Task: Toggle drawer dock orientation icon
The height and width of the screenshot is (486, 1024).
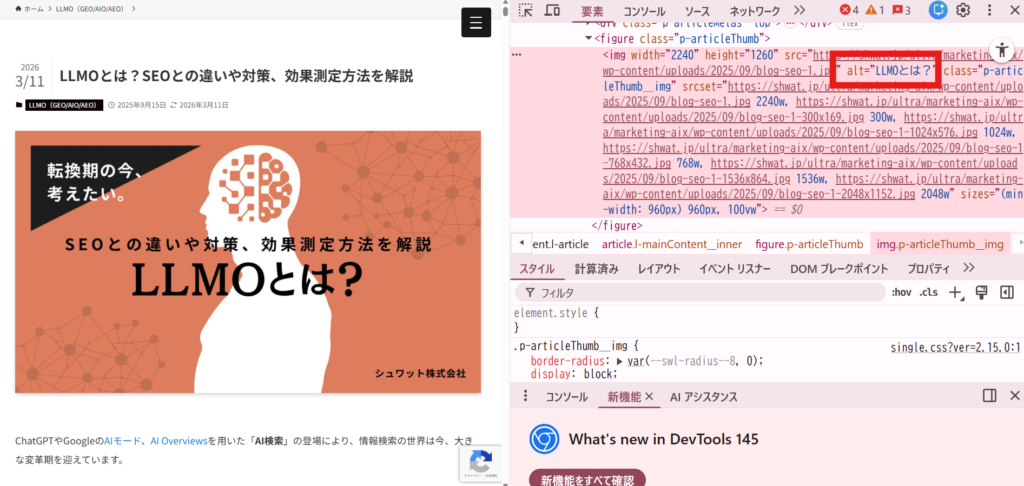Action: coord(989,396)
